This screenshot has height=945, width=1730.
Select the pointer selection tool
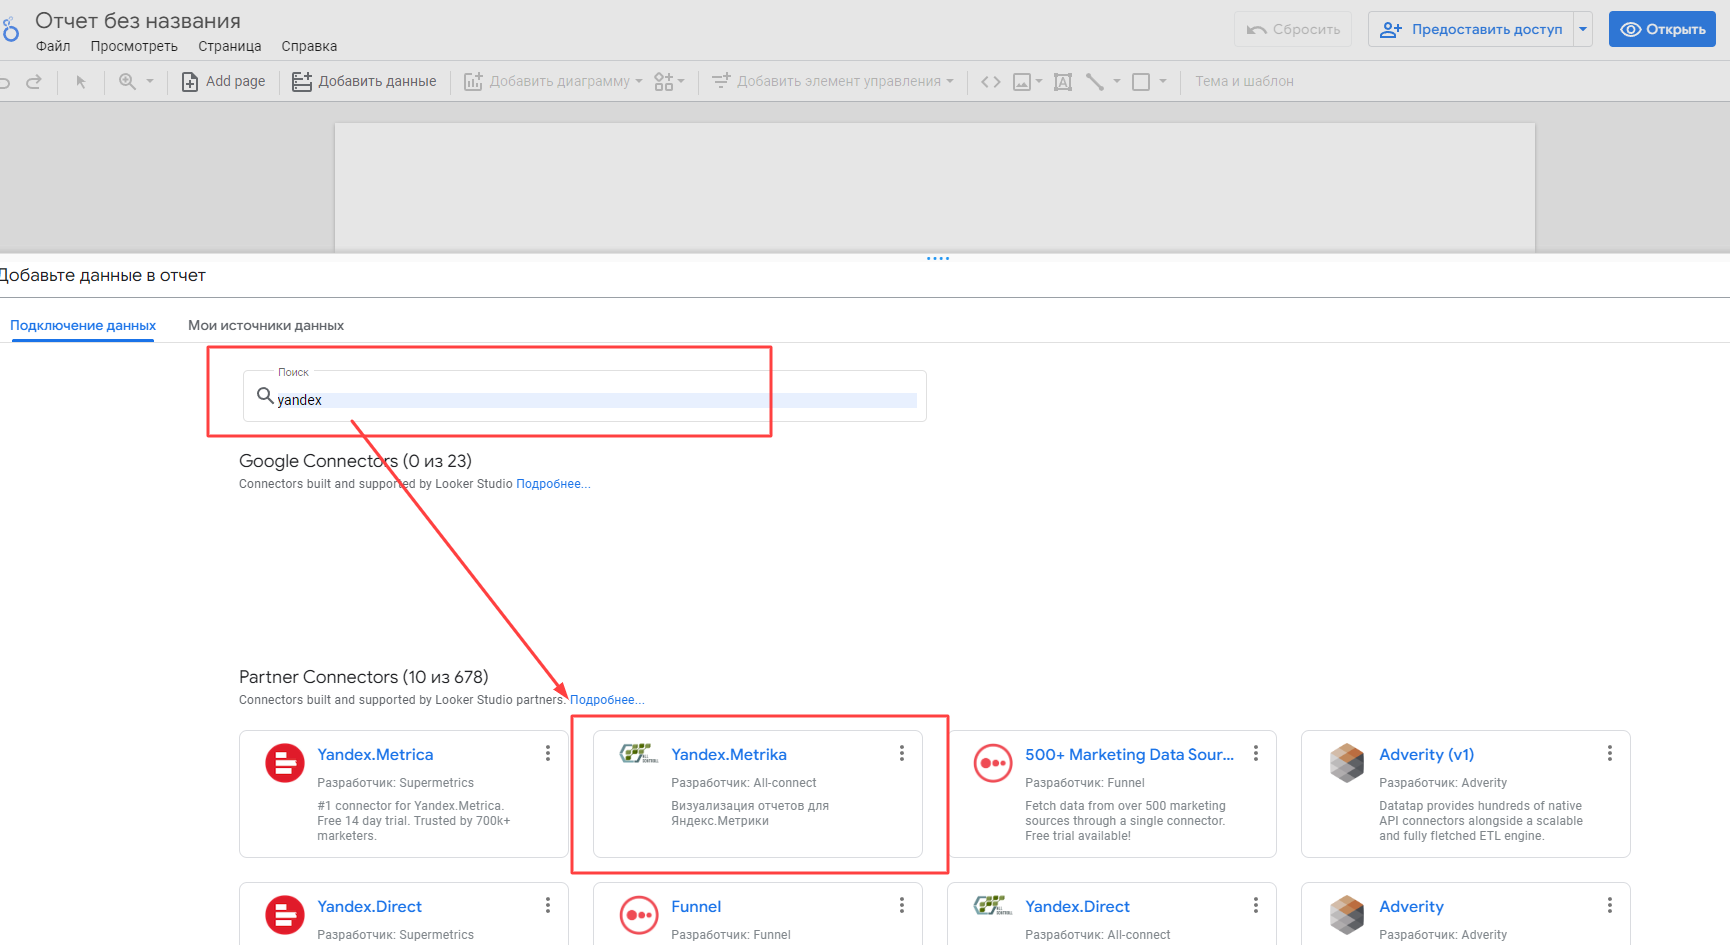[x=81, y=82]
